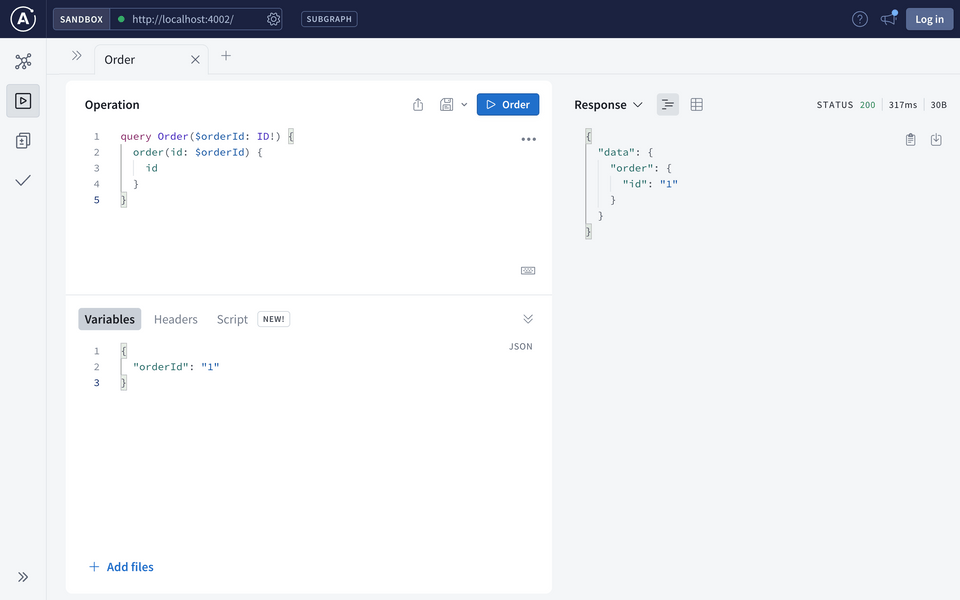Open the Response dropdown
The height and width of the screenshot is (600, 960).
tap(608, 105)
